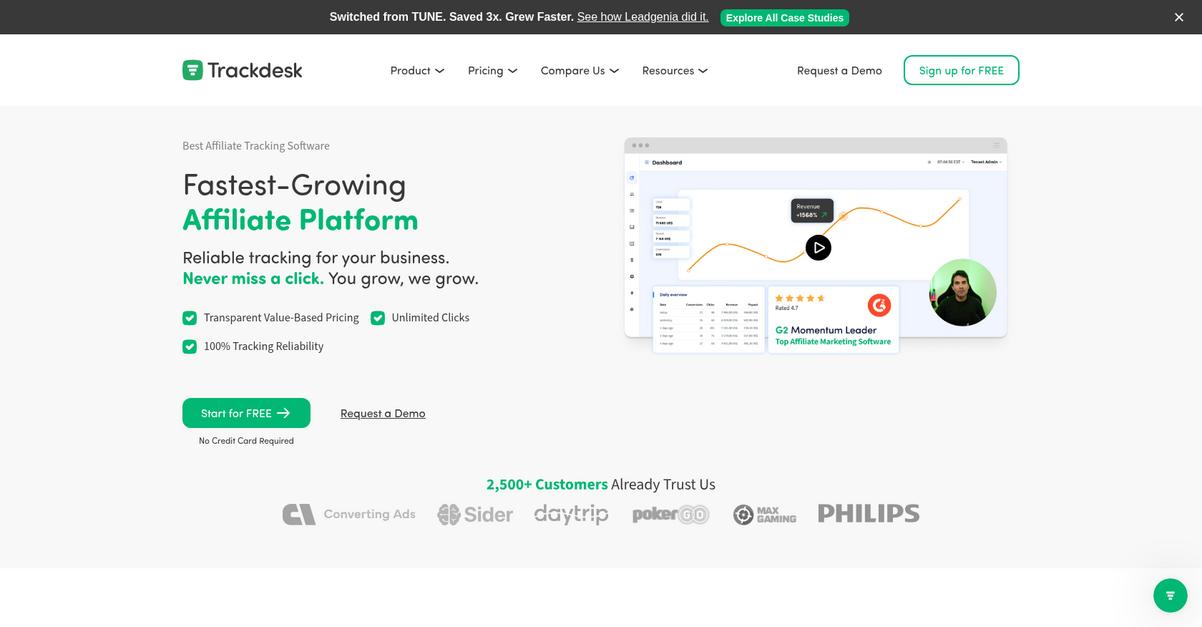Click the 2,500+ Customers text
The image size is (1202, 627).
pos(547,484)
